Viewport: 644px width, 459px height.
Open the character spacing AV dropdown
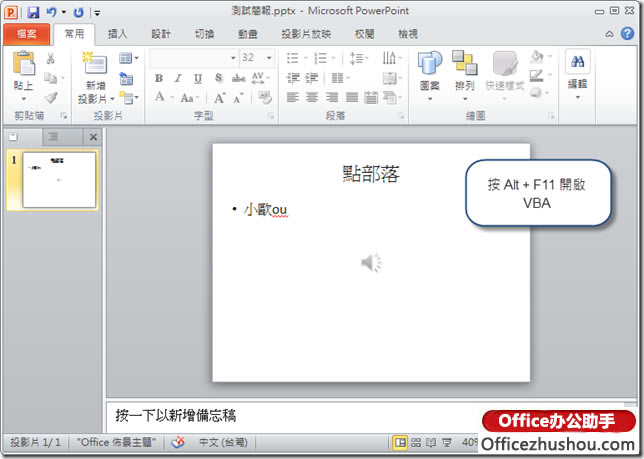(260, 78)
